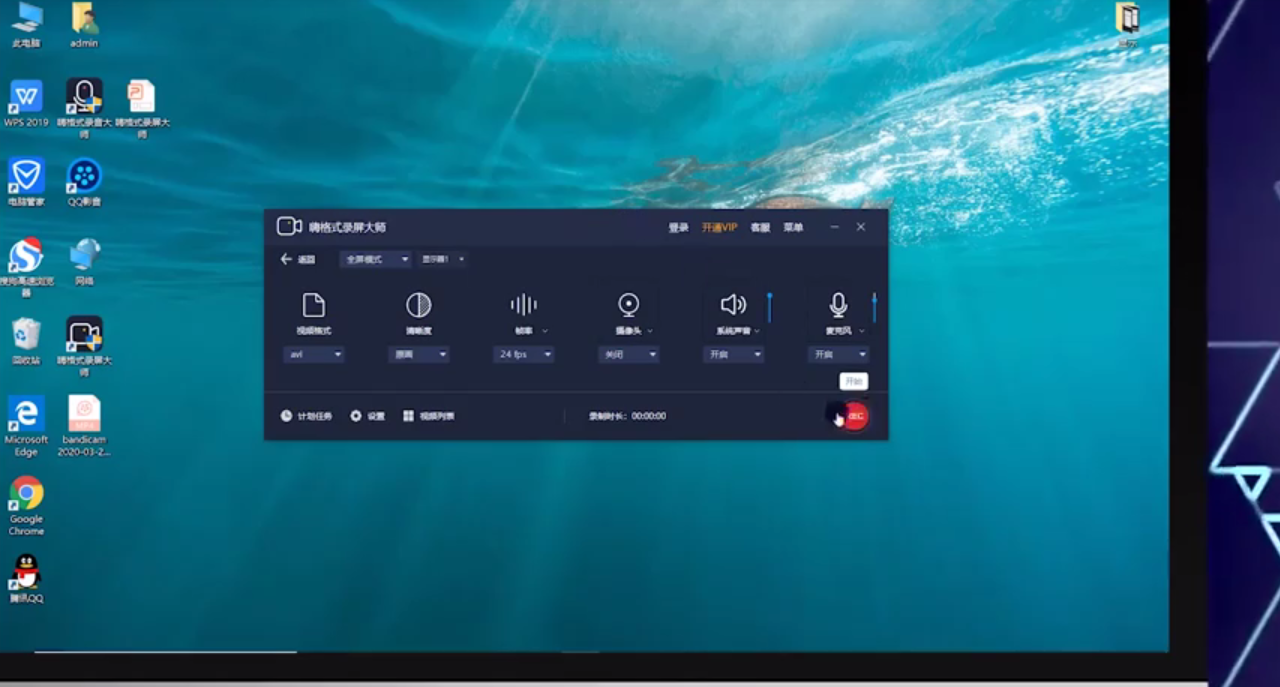Open the document file icon beside audio recorder
This screenshot has height=687, width=1280.
tap(142, 108)
